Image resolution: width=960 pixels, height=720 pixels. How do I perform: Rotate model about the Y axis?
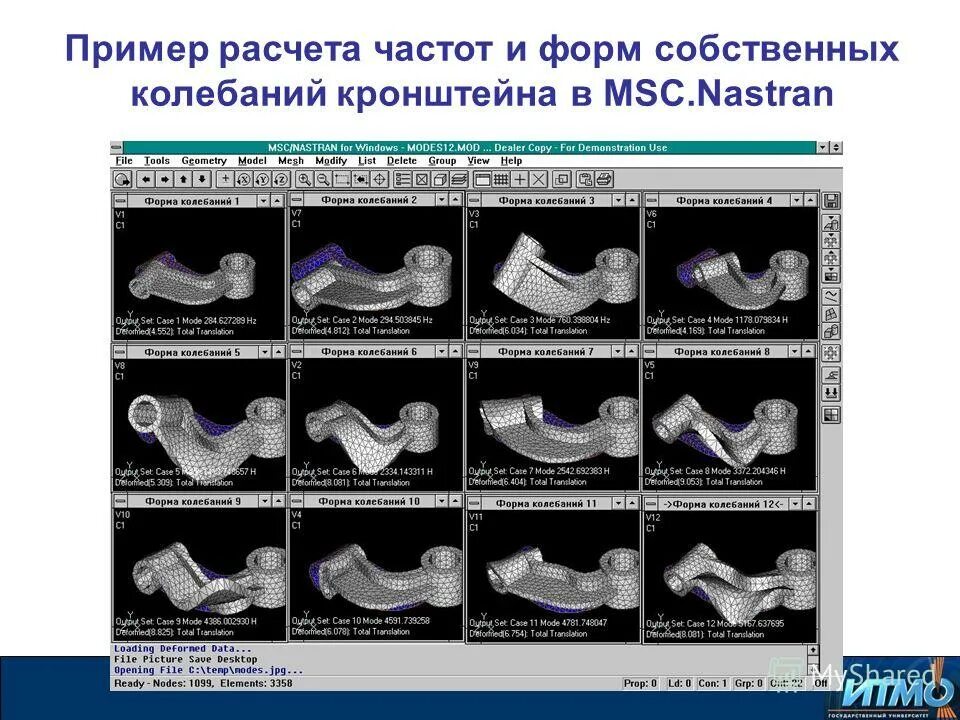click(x=263, y=179)
